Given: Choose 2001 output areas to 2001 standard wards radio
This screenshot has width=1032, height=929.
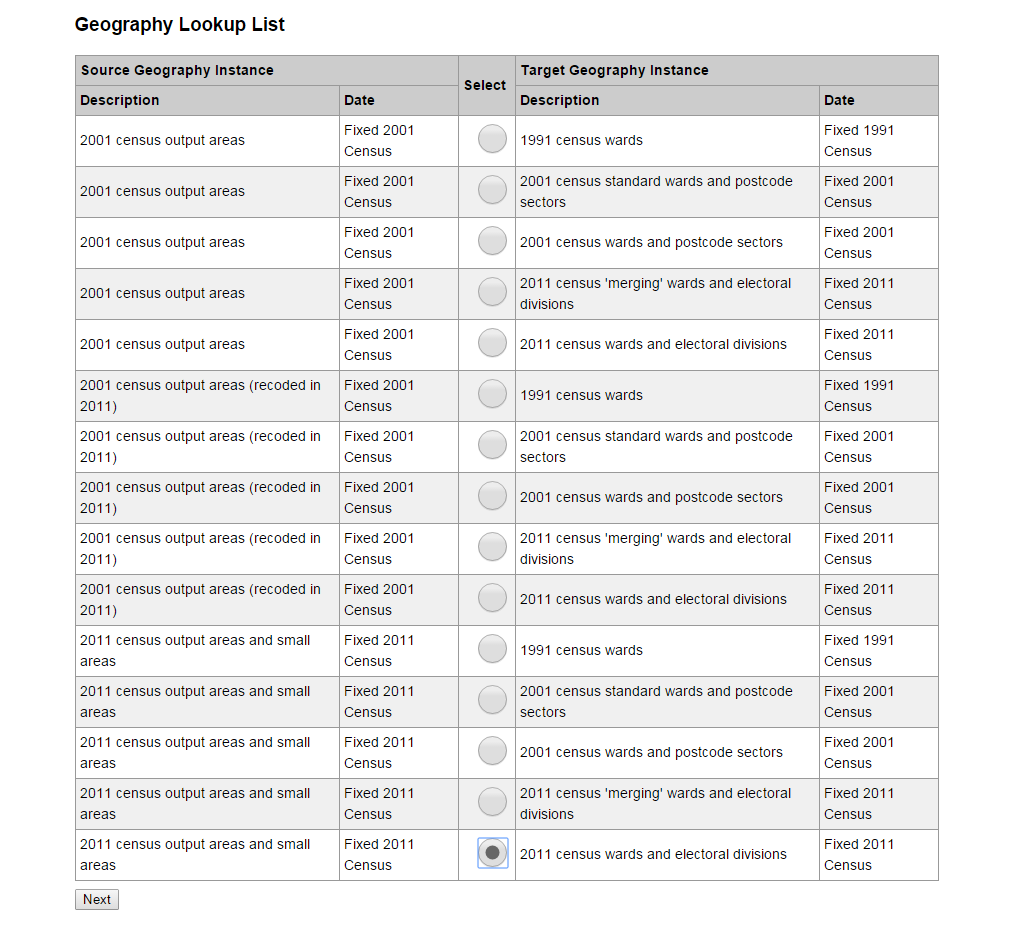Looking at the screenshot, I should coord(492,189).
